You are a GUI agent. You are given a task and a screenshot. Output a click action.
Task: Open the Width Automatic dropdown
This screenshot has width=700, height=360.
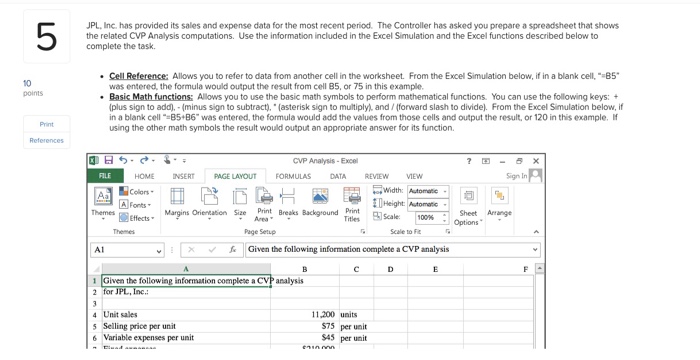(x=428, y=191)
